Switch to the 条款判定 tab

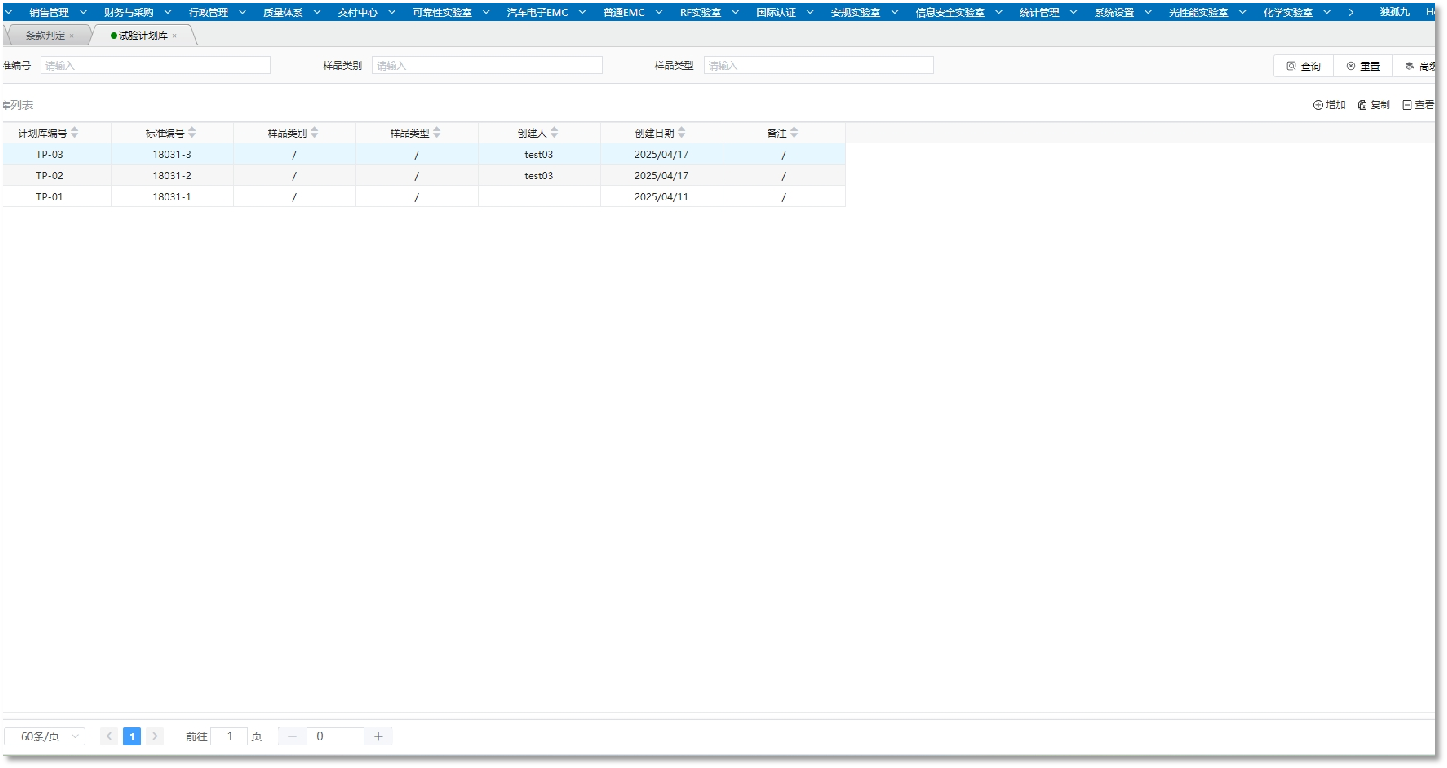[45, 36]
